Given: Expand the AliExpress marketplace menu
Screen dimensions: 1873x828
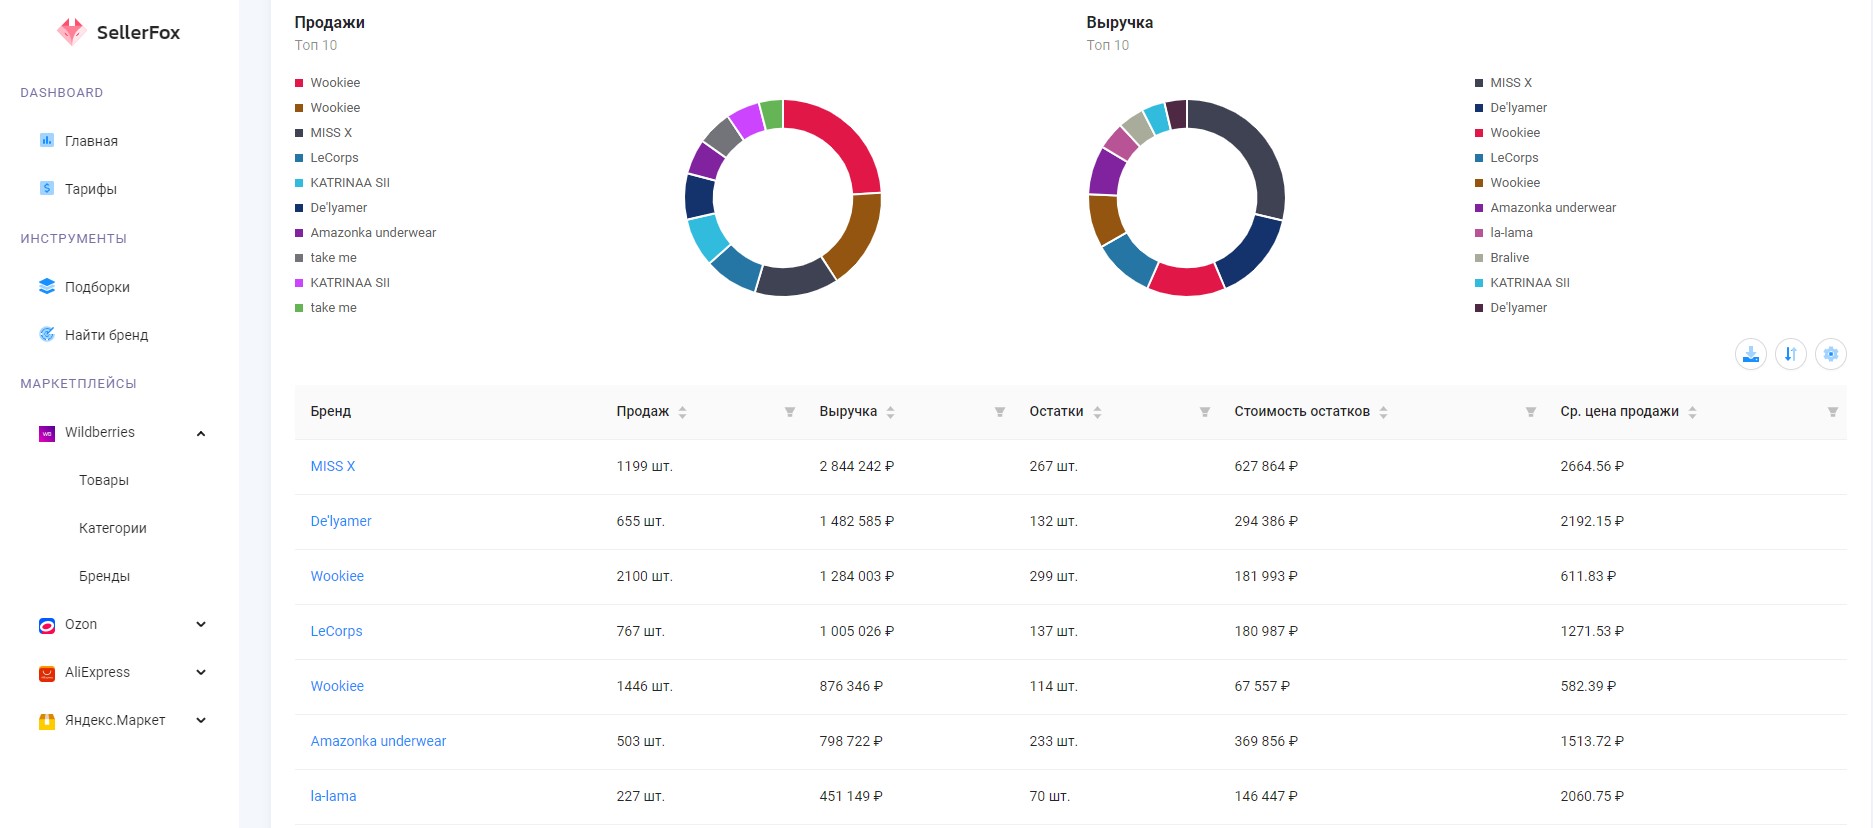Looking at the screenshot, I should click(201, 672).
